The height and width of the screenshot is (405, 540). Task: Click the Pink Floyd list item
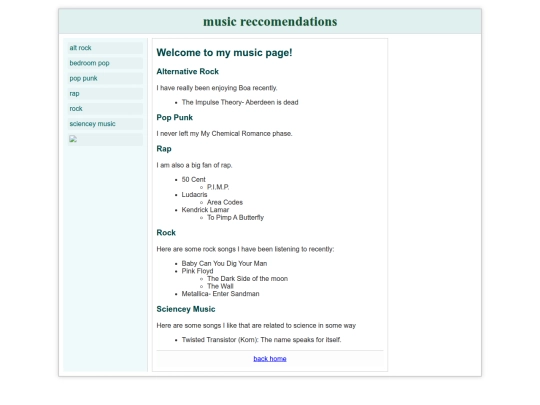[197, 271]
